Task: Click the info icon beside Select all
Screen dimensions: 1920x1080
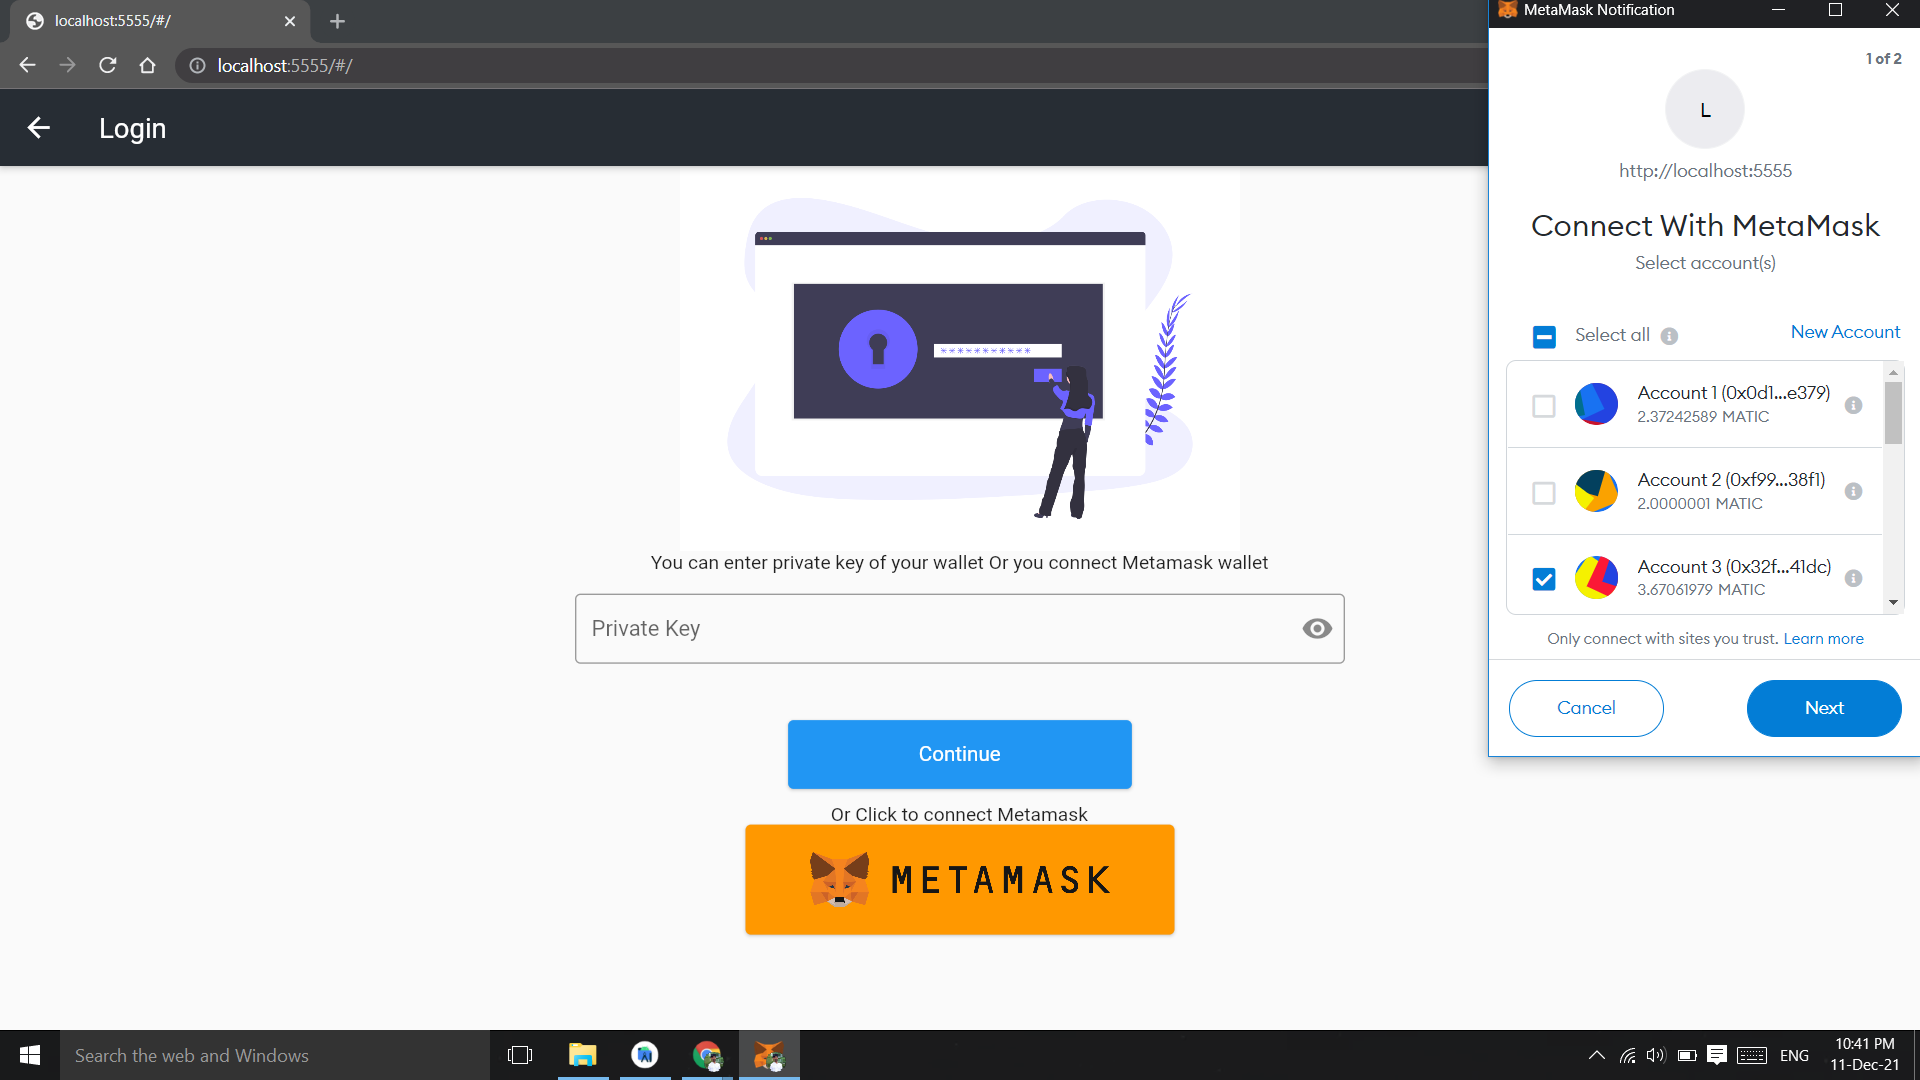Action: pos(1669,336)
